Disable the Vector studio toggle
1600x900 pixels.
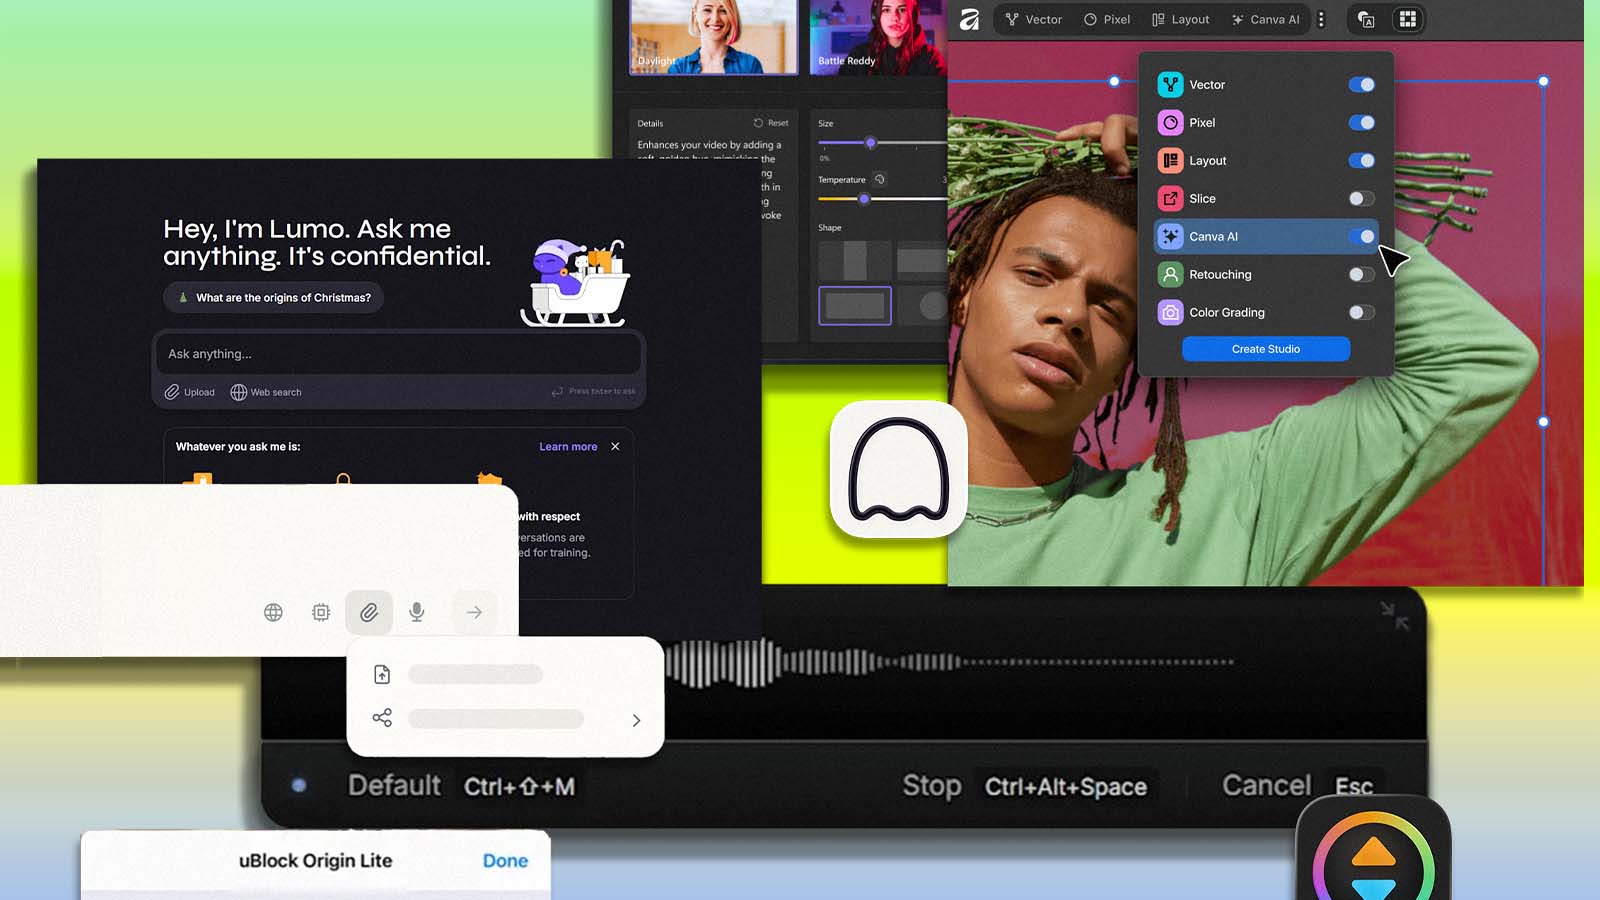tap(1361, 85)
